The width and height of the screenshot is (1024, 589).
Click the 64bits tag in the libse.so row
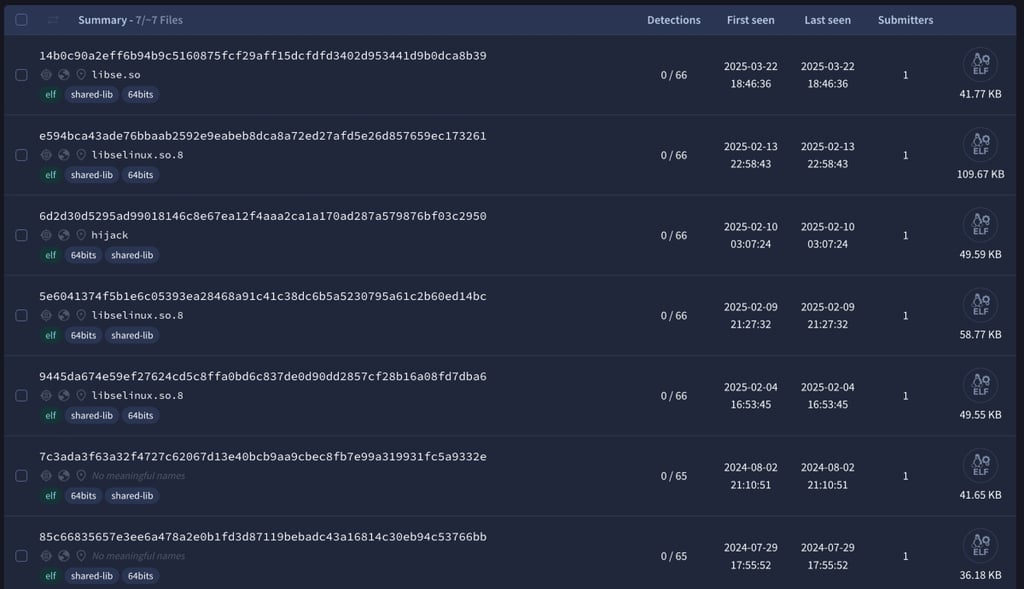[x=140, y=95]
